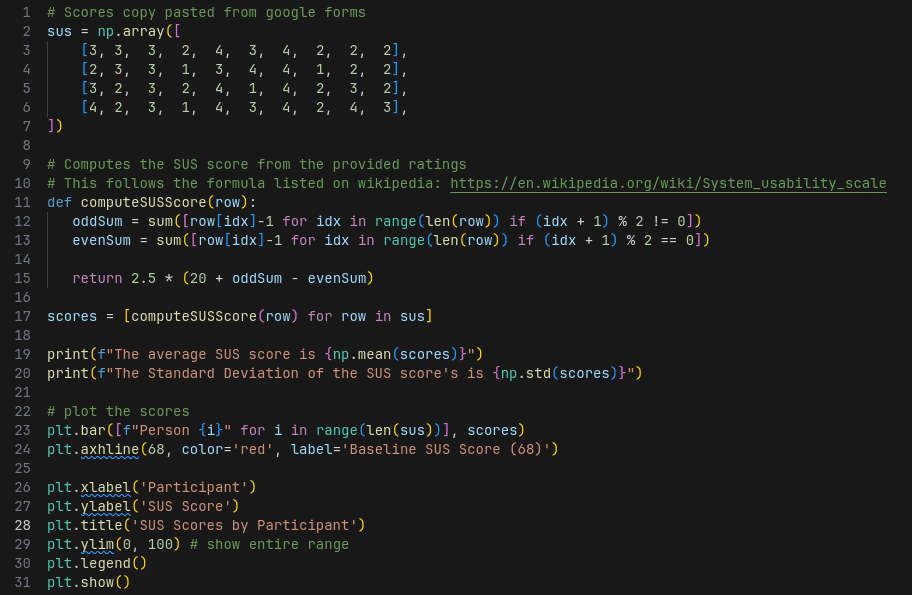The image size is (912, 595).
Task: Place cursor on the oddSum assignment line
Action: click(x=97, y=221)
